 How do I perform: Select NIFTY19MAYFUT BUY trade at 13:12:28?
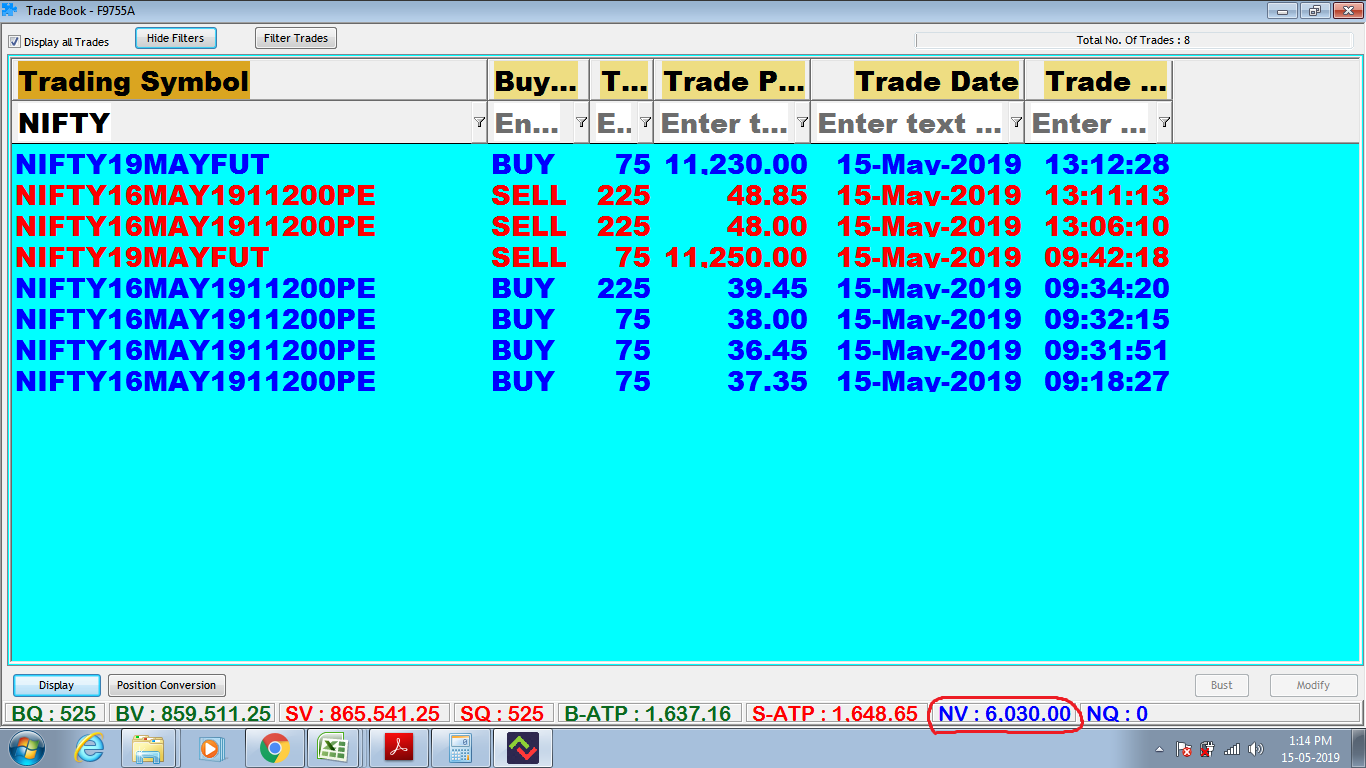pos(593,164)
